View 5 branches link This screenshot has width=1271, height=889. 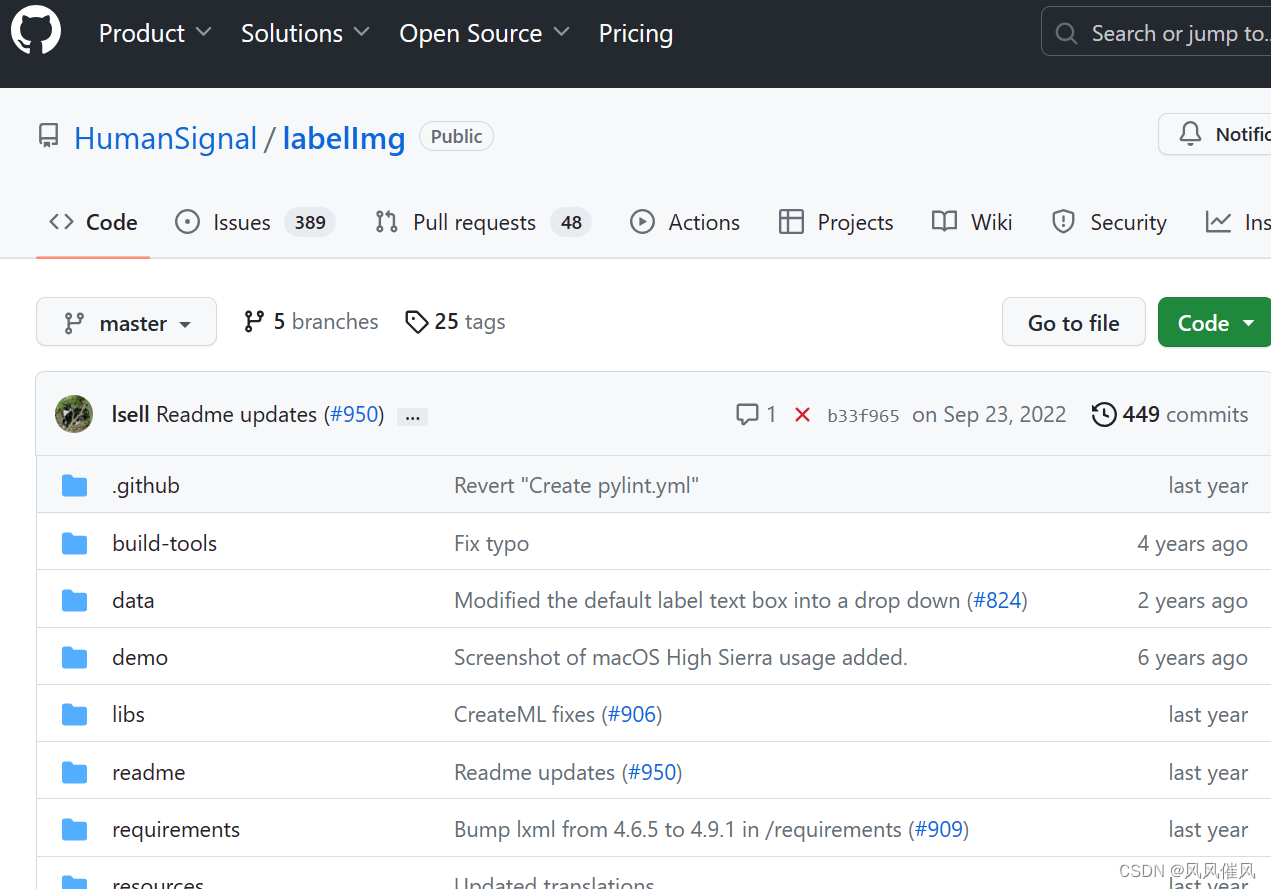click(x=311, y=321)
